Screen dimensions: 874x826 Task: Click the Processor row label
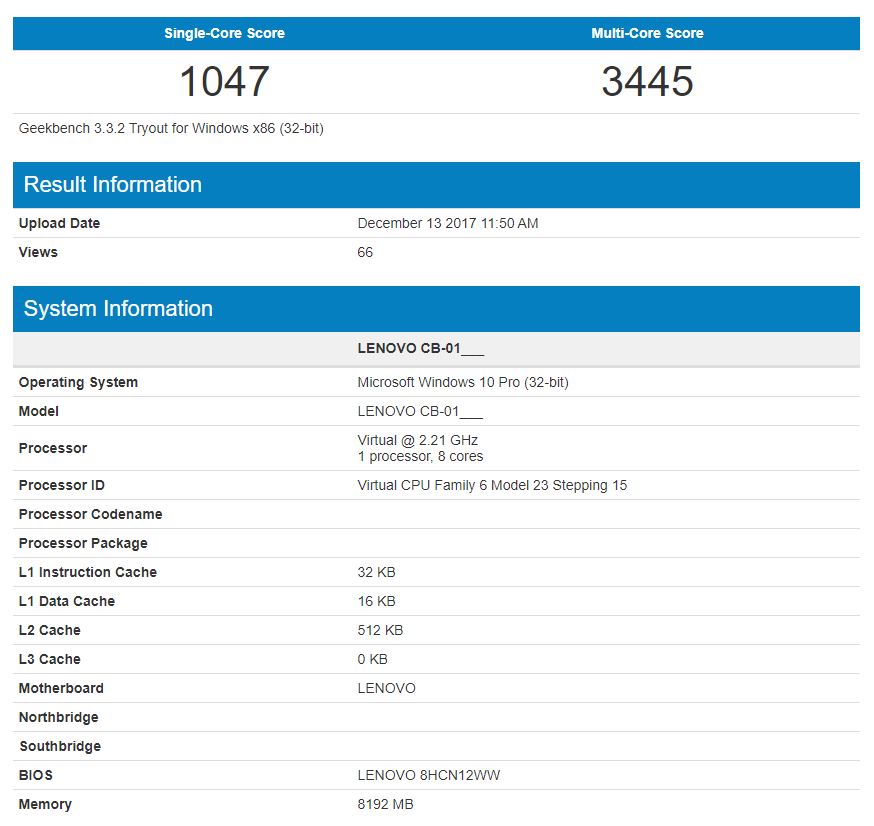[53, 448]
